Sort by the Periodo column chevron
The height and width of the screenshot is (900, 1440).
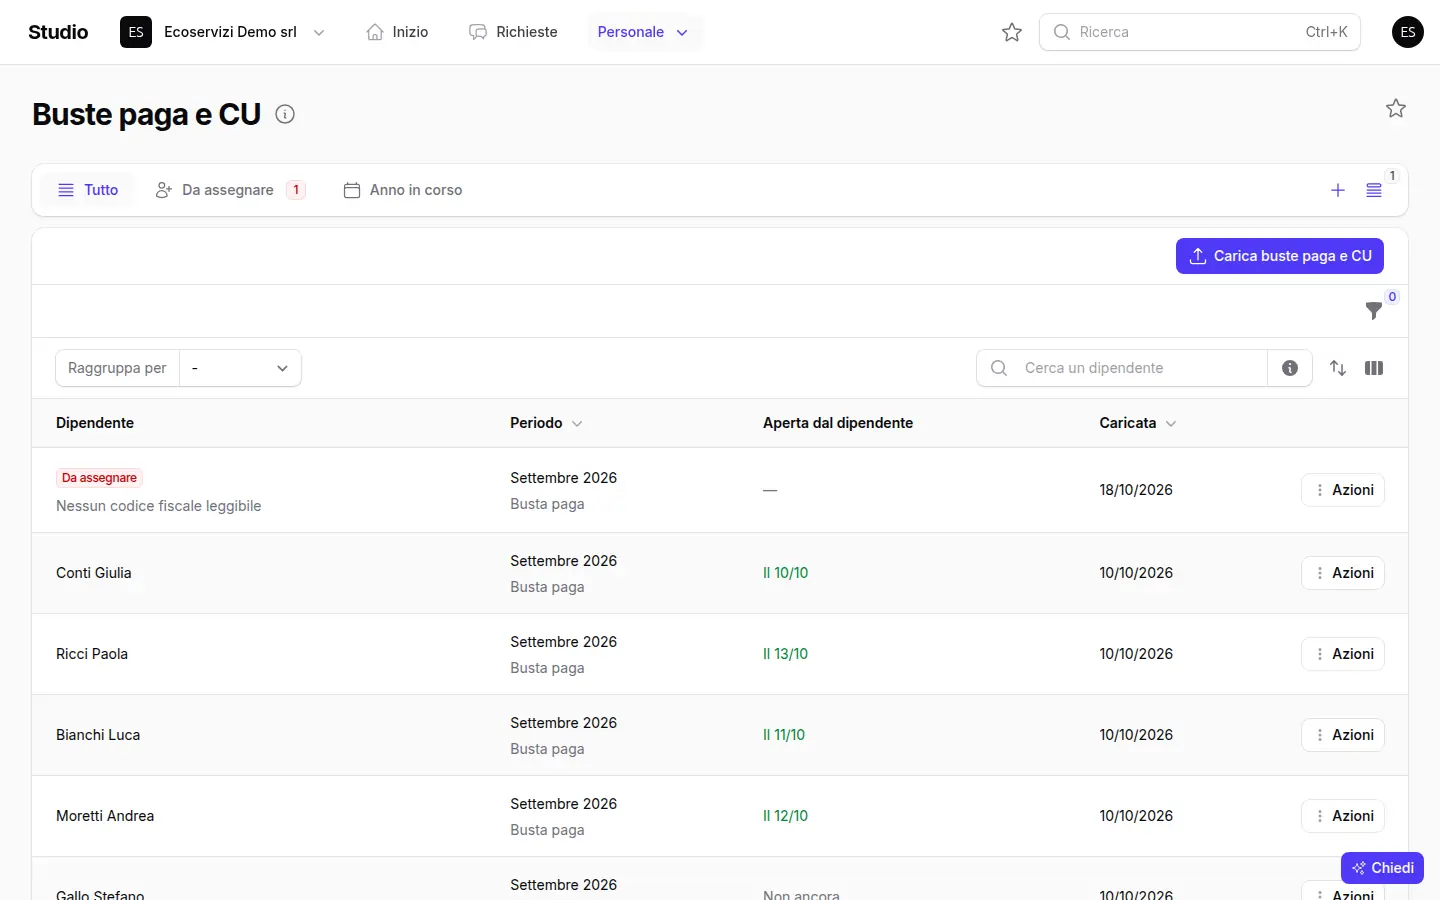[577, 423]
